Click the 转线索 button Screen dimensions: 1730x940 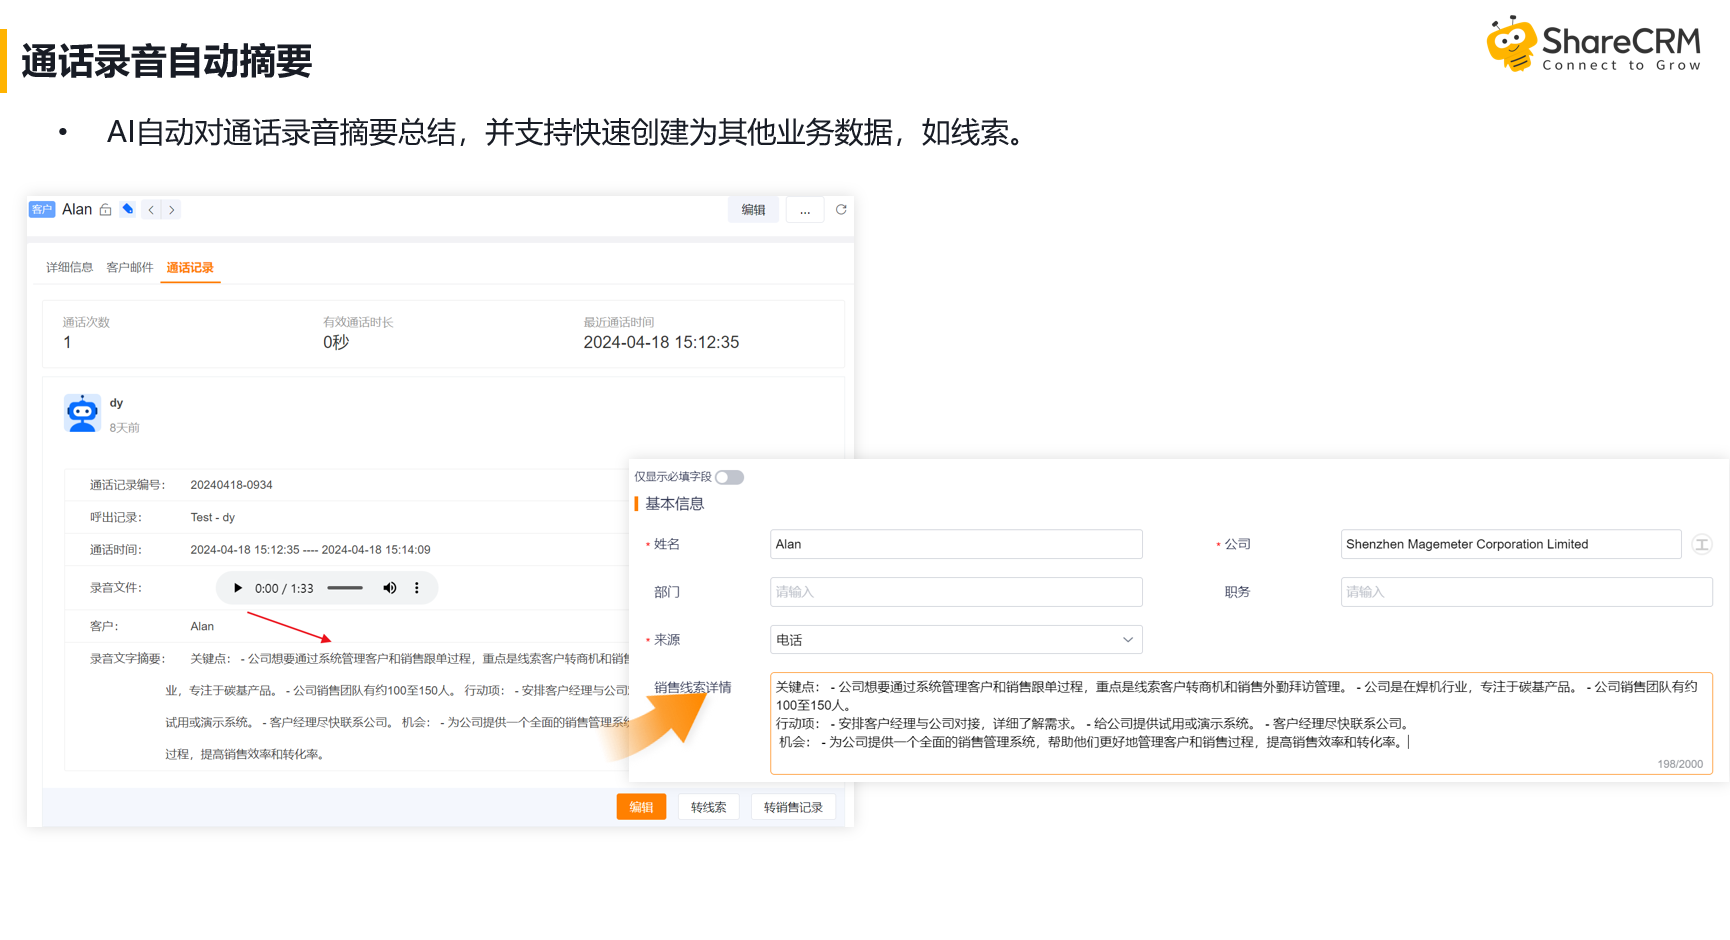coord(709,807)
